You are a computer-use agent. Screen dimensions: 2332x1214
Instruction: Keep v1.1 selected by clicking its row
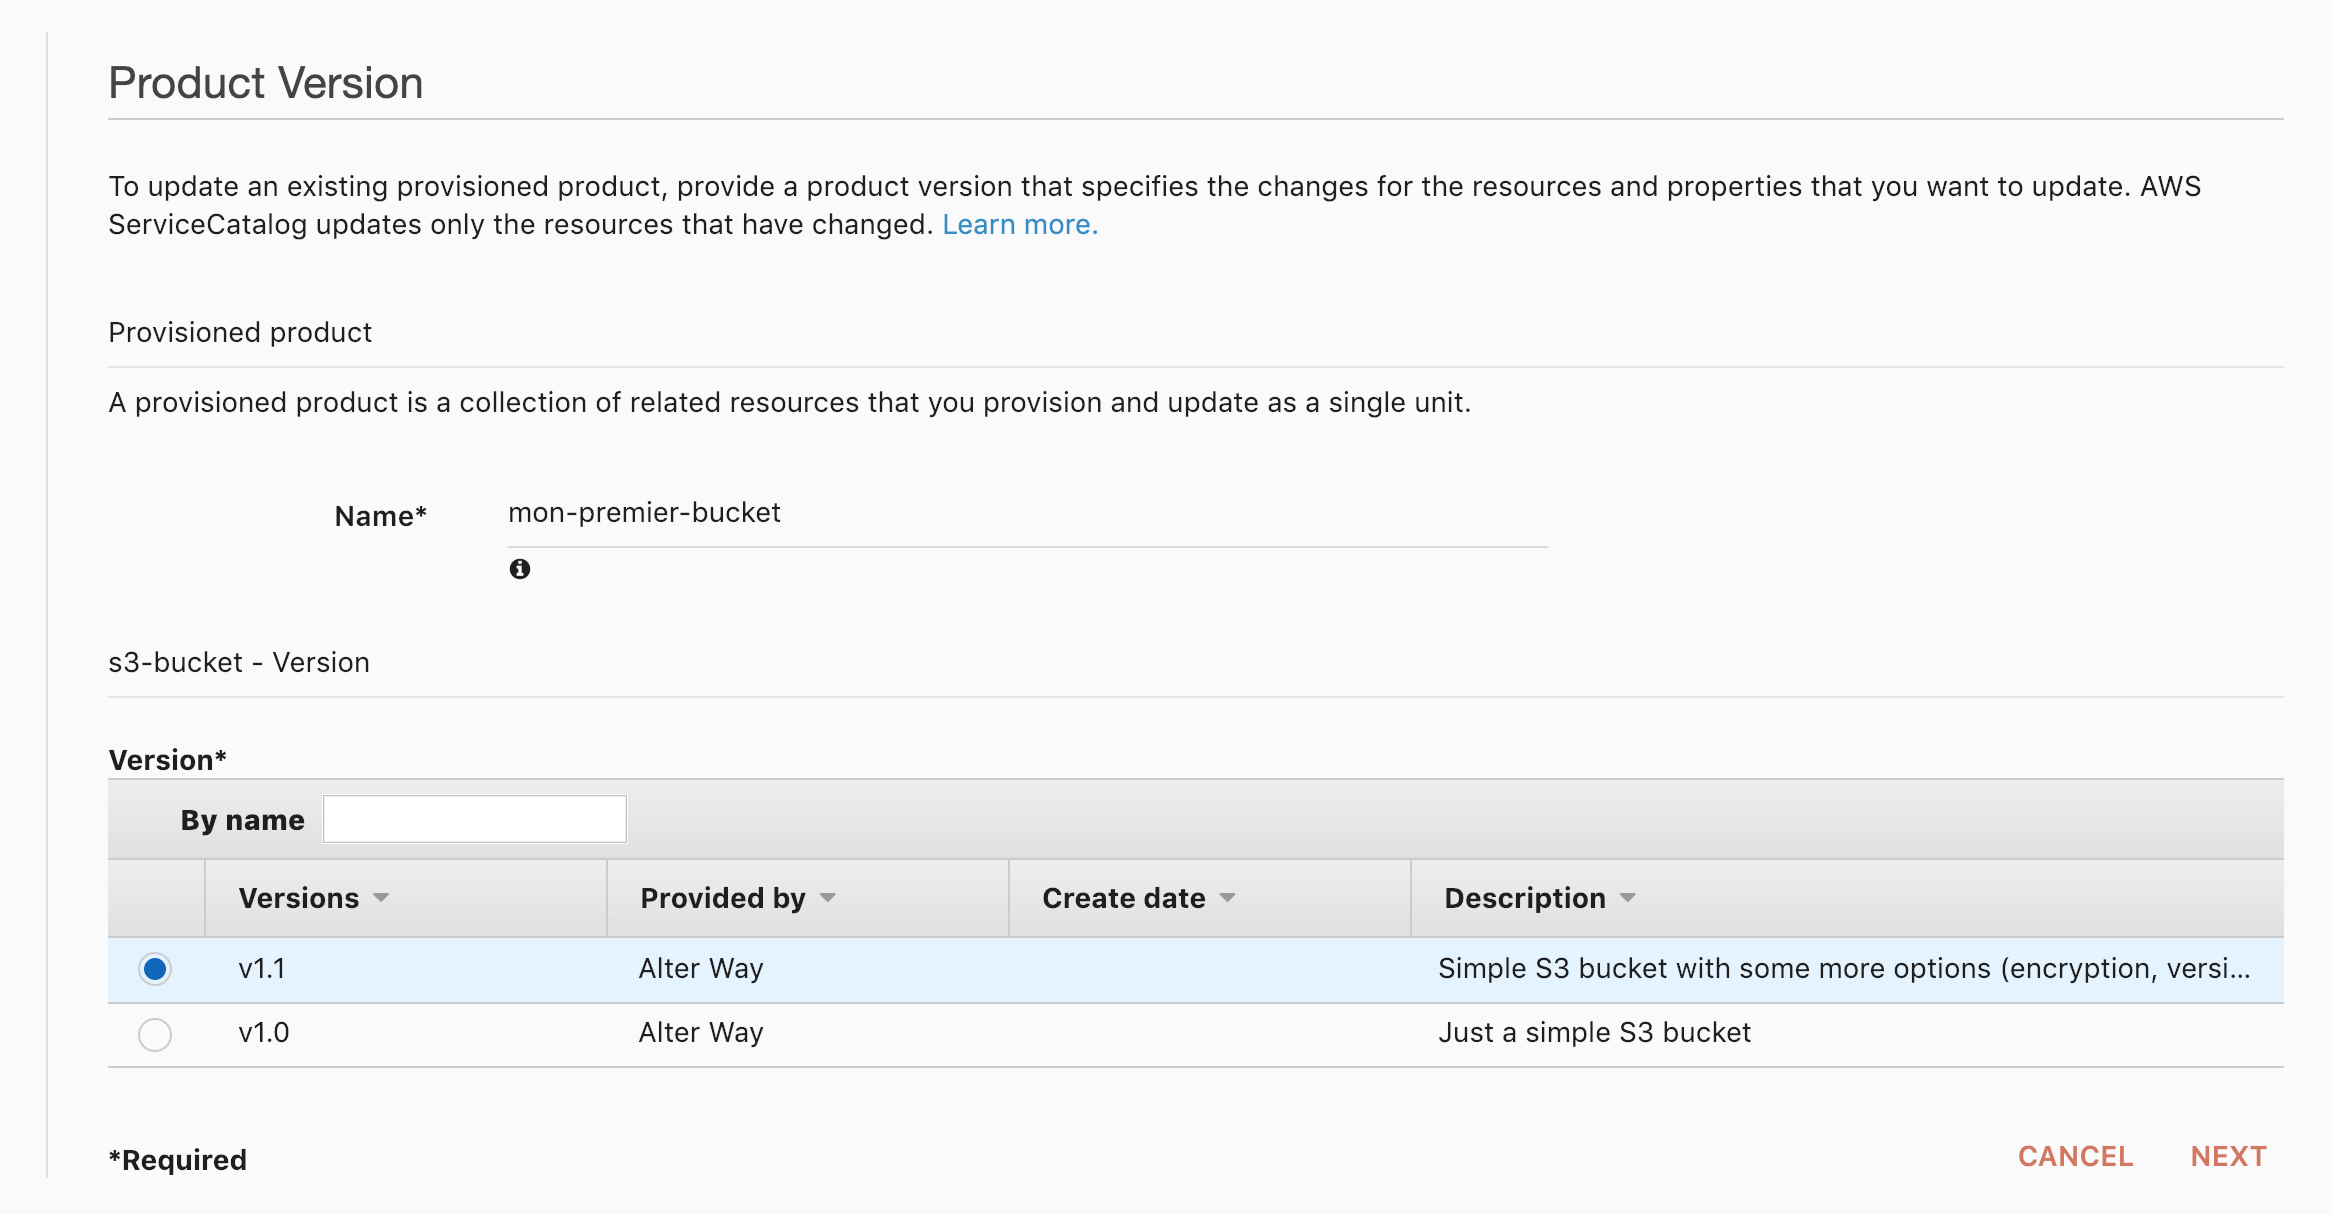coord(700,969)
